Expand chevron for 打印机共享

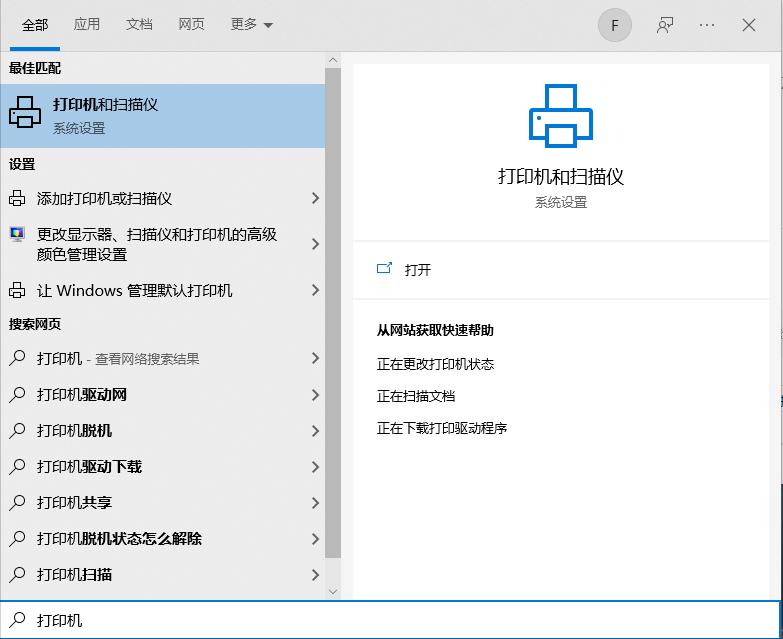click(315, 503)
